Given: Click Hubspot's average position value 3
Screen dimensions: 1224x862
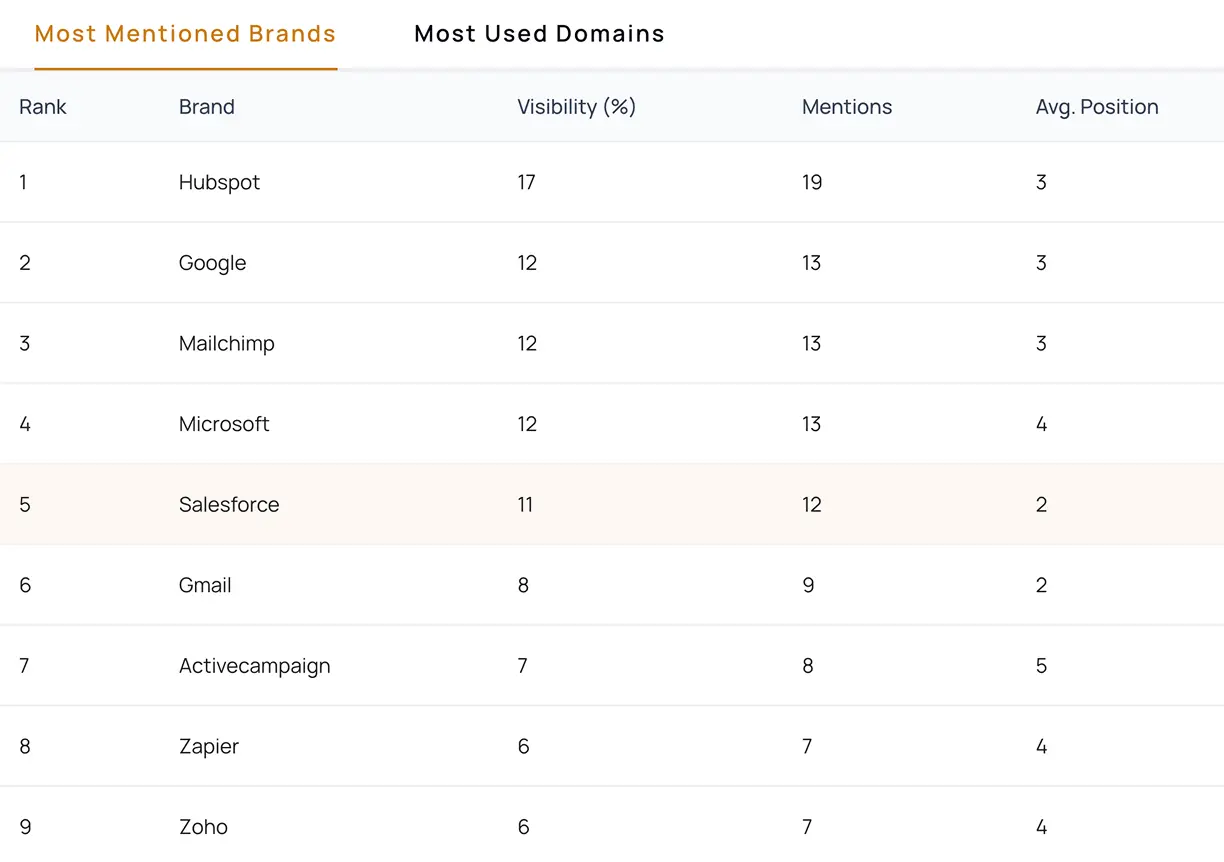Looking at the screenshot, I should (1042, 182).
